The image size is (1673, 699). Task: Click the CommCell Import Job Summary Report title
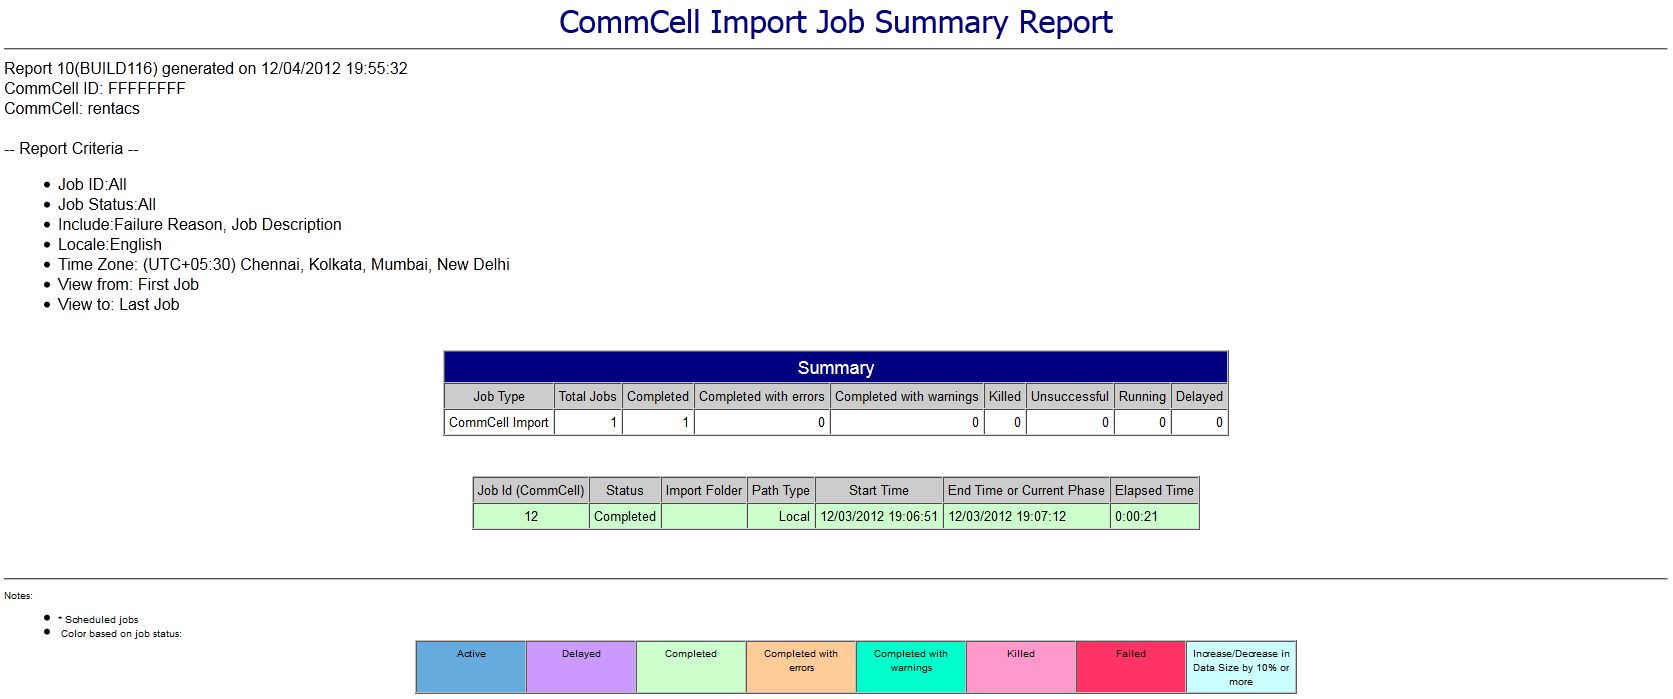(836, 22)
